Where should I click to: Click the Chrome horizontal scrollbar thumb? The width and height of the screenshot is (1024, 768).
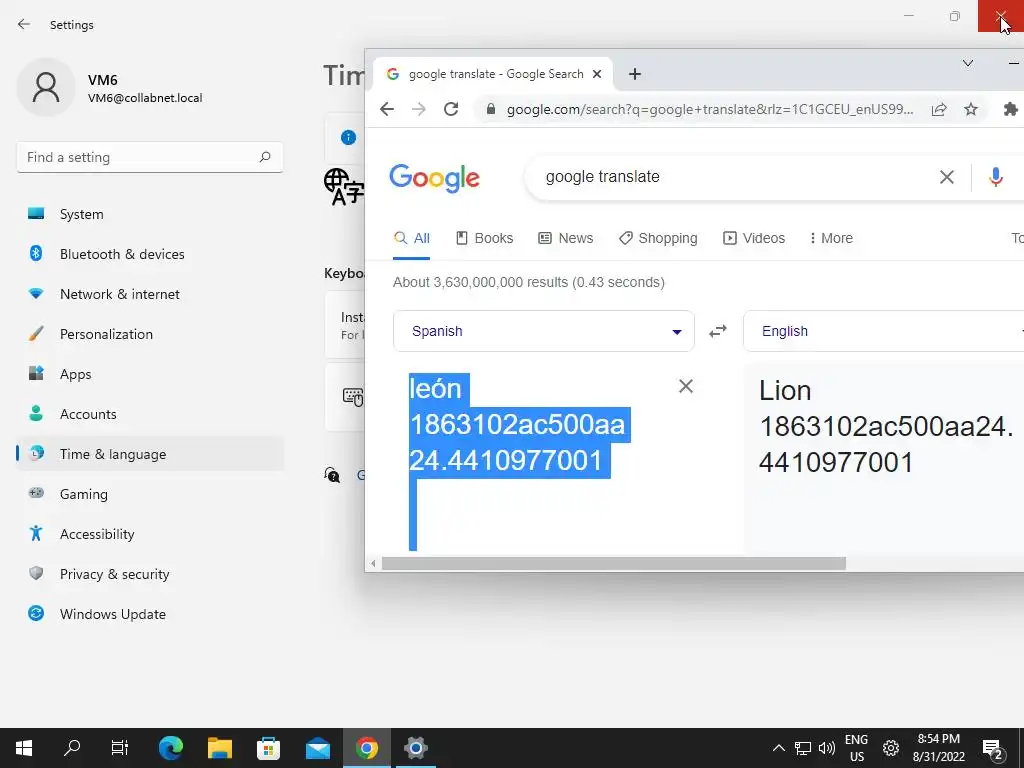[614, 563]
